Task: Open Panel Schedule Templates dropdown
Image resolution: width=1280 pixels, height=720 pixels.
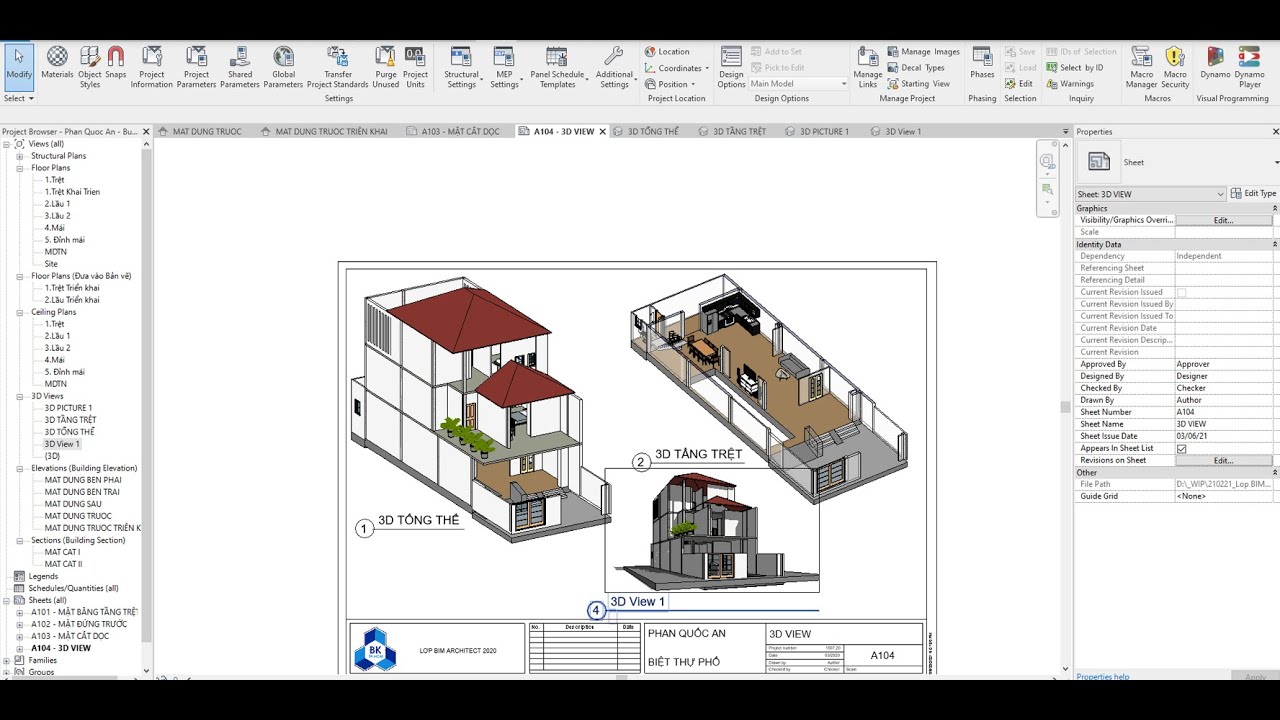Action: tap(557, 66)
